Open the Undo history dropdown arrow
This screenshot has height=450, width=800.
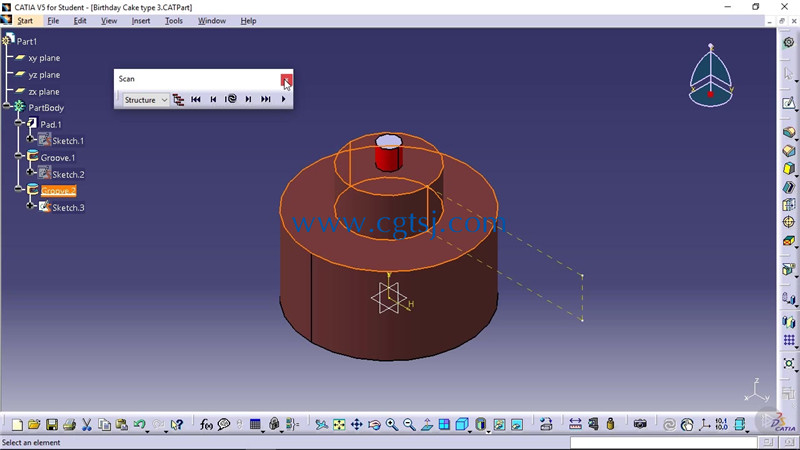pos(147,432)
